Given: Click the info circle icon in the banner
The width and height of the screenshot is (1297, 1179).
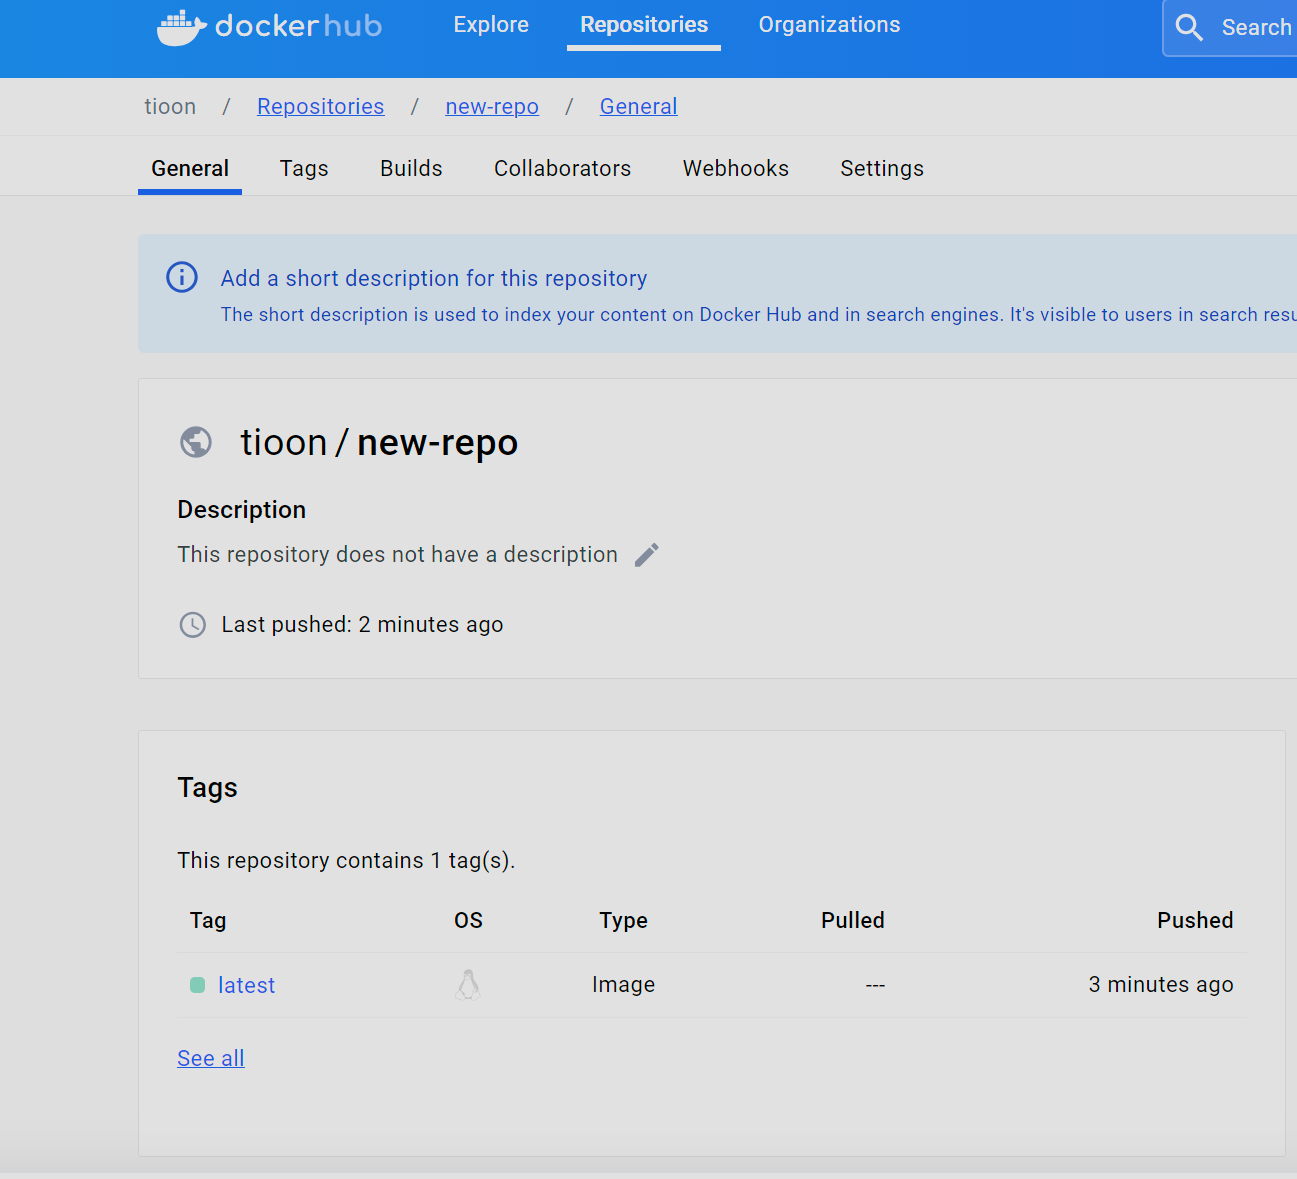Looking at the screenshot, I should point(182,277).
